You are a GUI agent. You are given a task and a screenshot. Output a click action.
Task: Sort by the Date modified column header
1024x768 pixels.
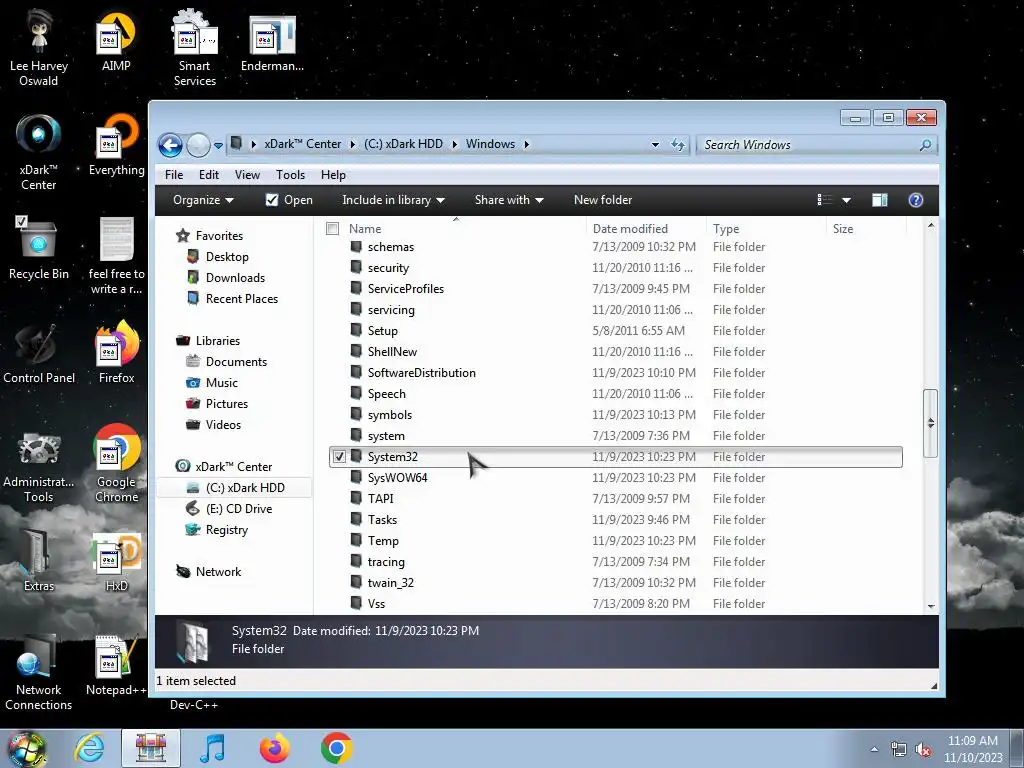click(x=647, y=229)
